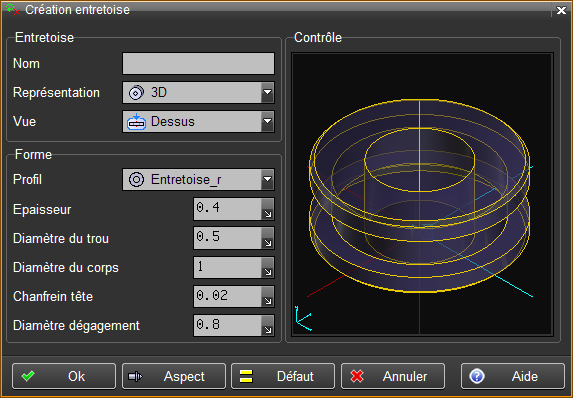The image size is (573, 398).
Task: Close the Création entretoise dialog
Action: click(x=561, y=10)
